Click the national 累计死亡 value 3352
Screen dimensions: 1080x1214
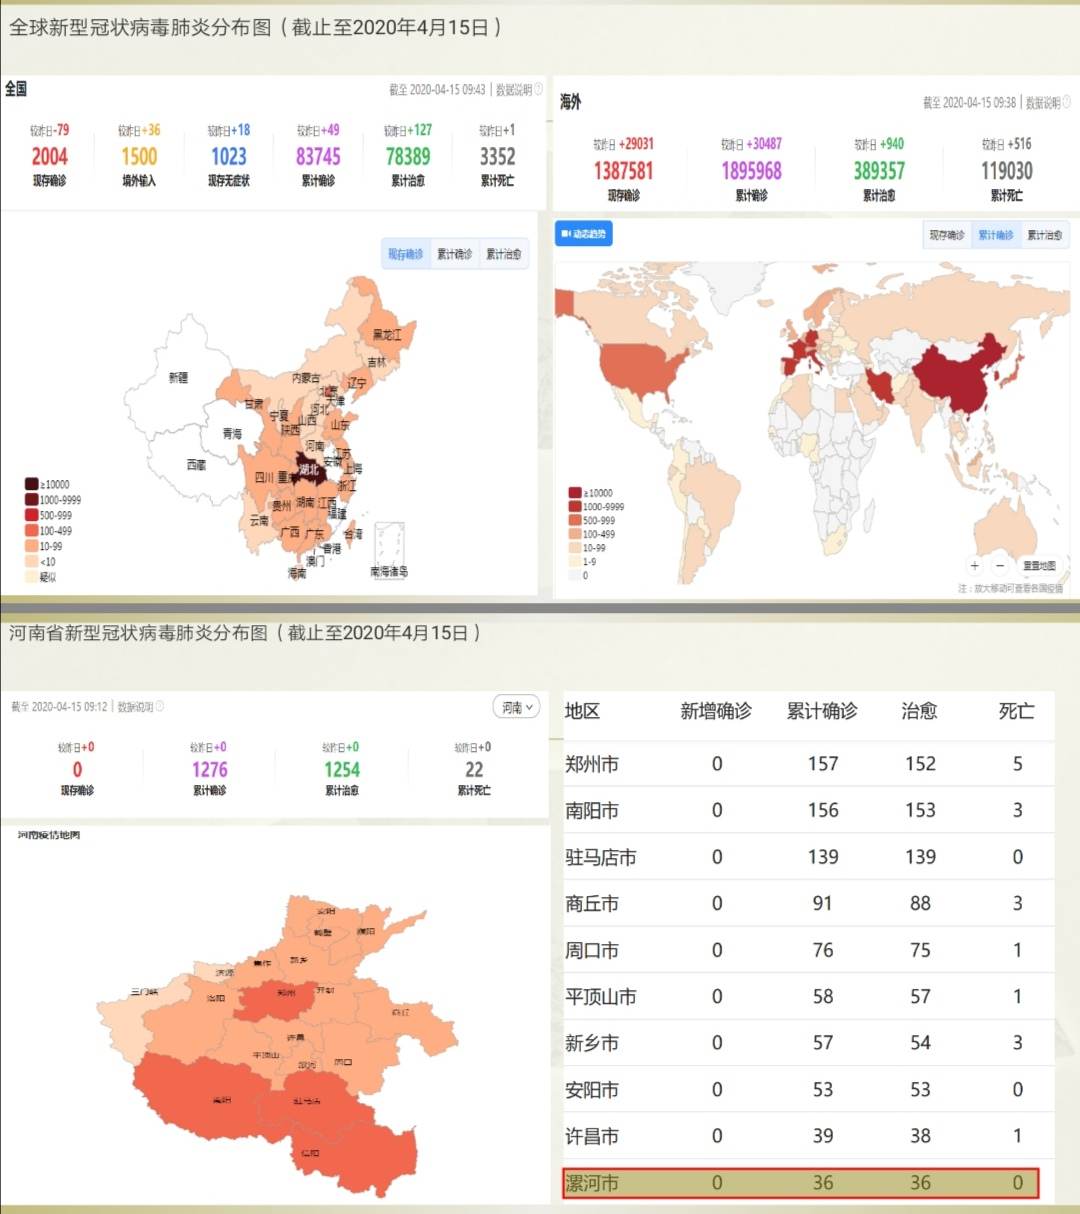click(x=497, y=157)
